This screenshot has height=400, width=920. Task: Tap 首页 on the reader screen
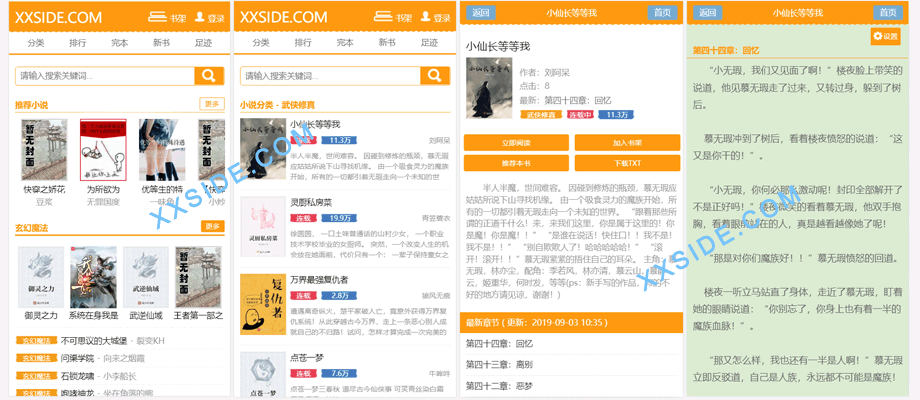click(x=888, y=12)
